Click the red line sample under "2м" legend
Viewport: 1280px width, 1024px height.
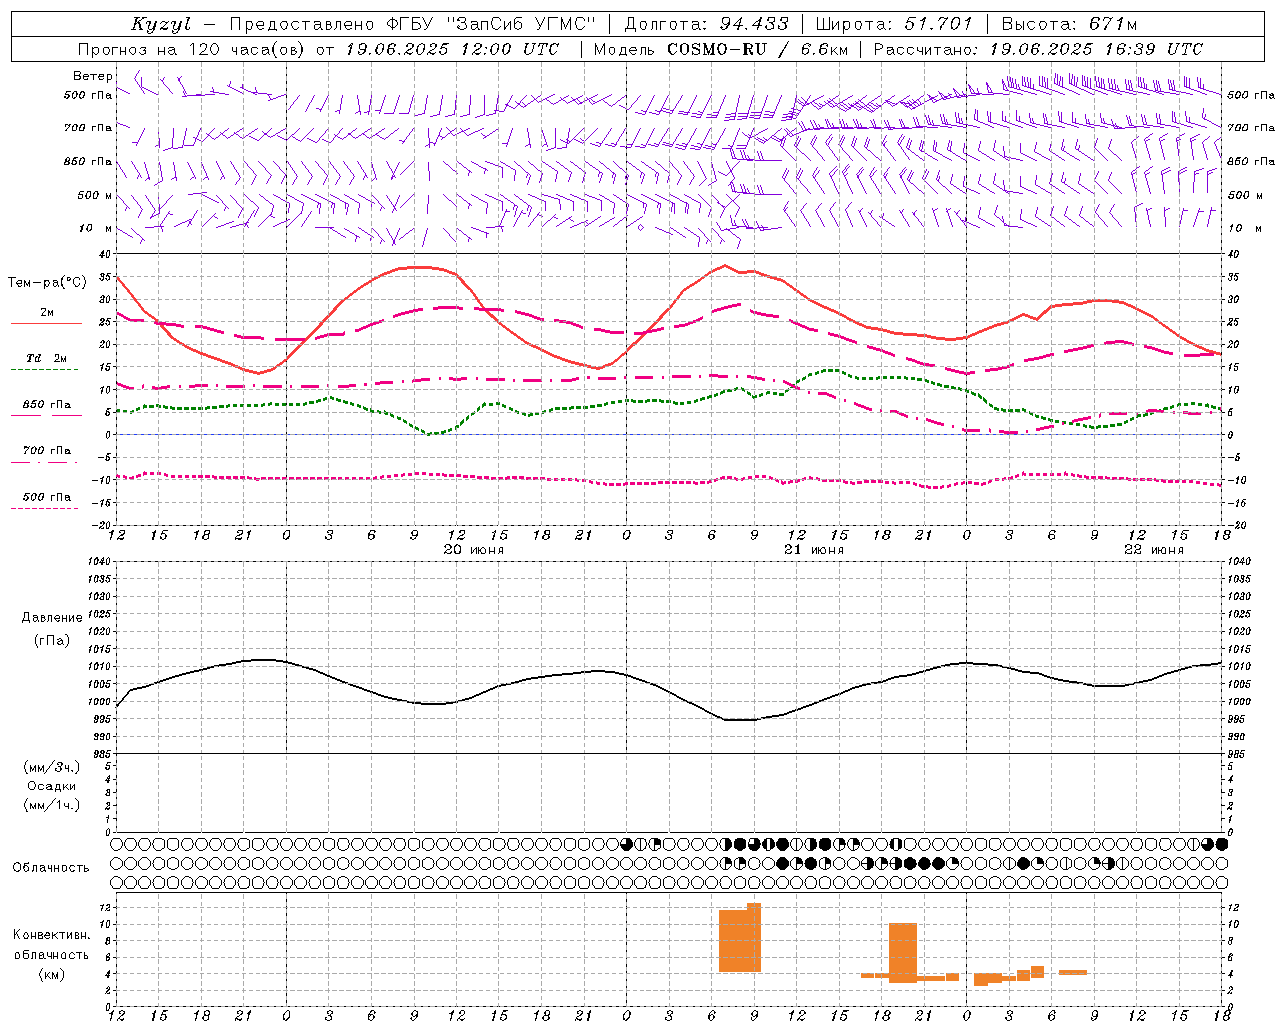46,323
